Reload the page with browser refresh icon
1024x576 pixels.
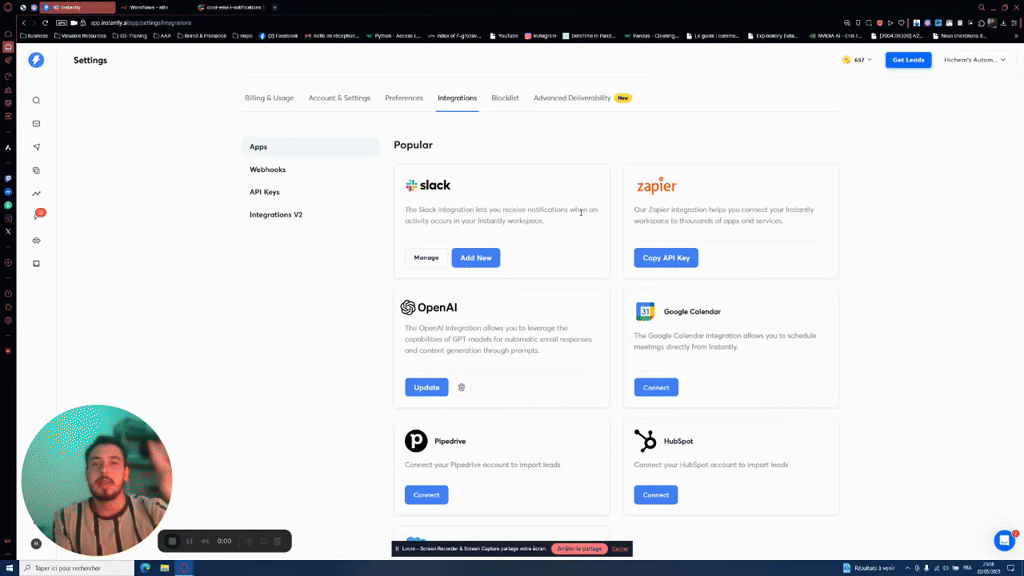(x=45, y=23)
